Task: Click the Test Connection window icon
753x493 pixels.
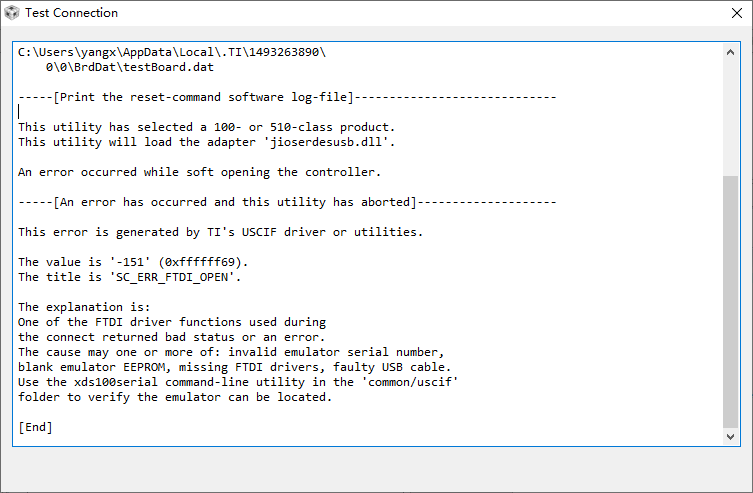Action: coord(12,13)
